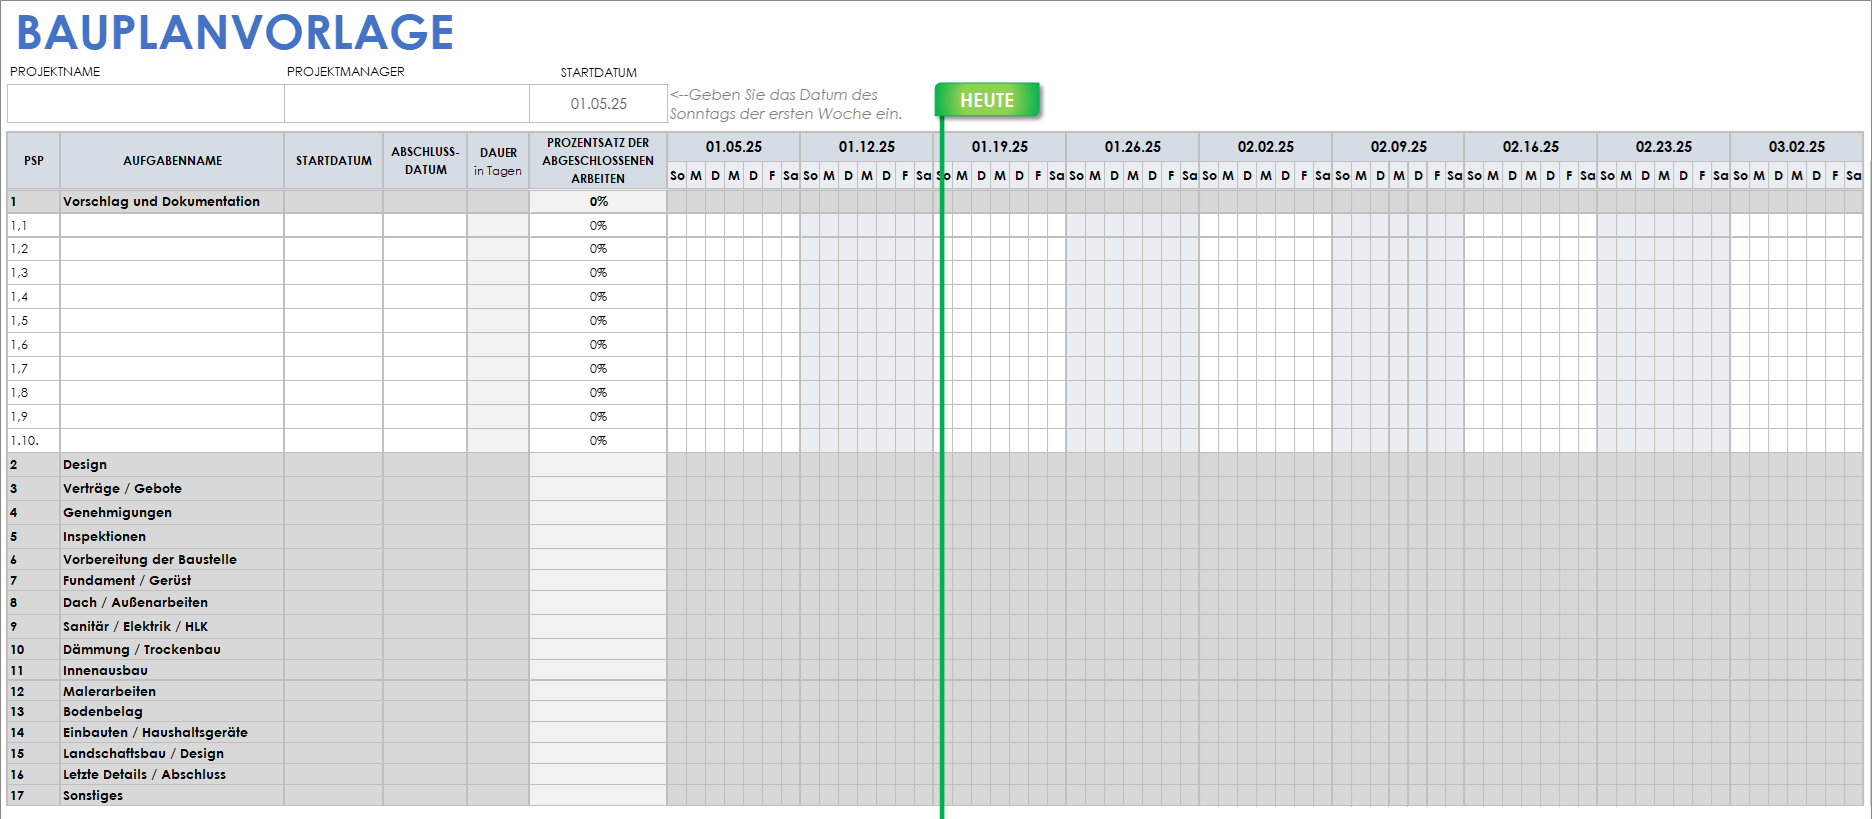The height and width of the screenshot is (819, 1872).
Task: Select the DAUER in Tagen header
Action: pos(498,160)
